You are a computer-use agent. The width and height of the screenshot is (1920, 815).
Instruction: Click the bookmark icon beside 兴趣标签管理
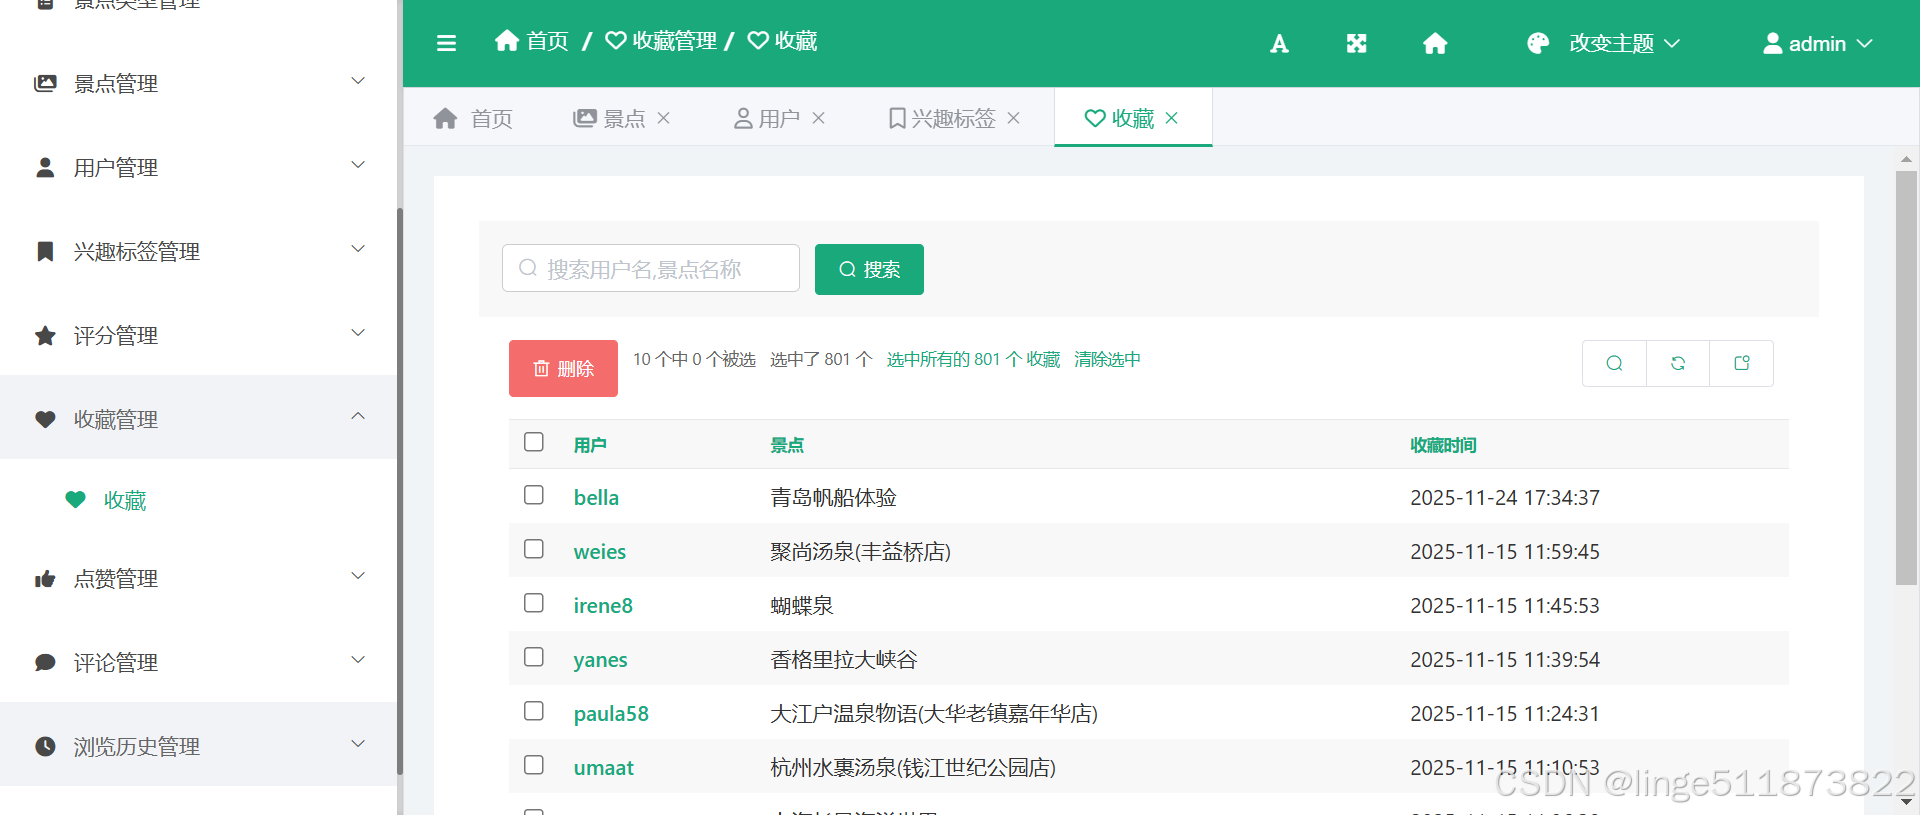pos(45,251)
